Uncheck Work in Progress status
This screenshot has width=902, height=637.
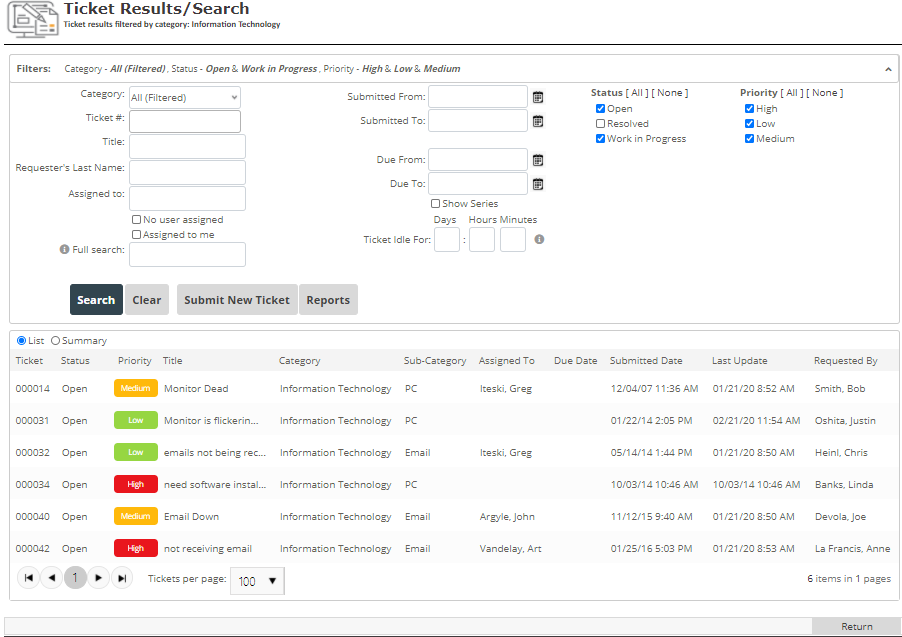point(601,139)
